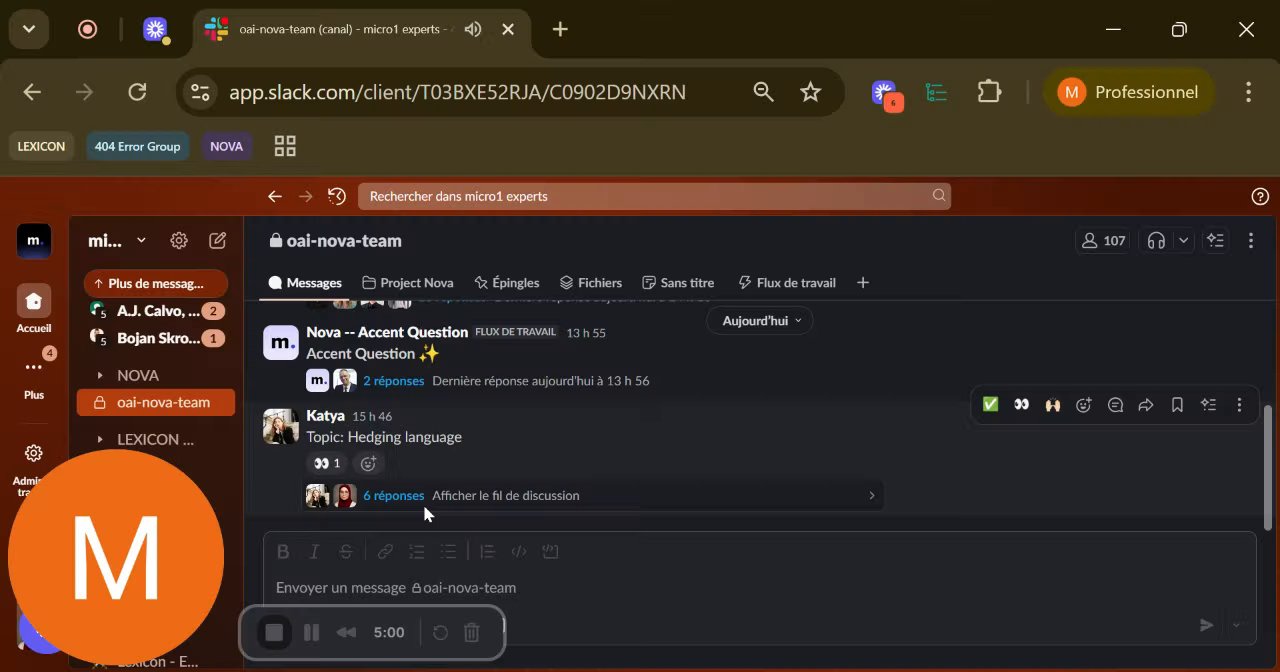This screenshot has height=672, width=1280.
Task: Pause the screen recording
Action: click(x=311, y=632)
